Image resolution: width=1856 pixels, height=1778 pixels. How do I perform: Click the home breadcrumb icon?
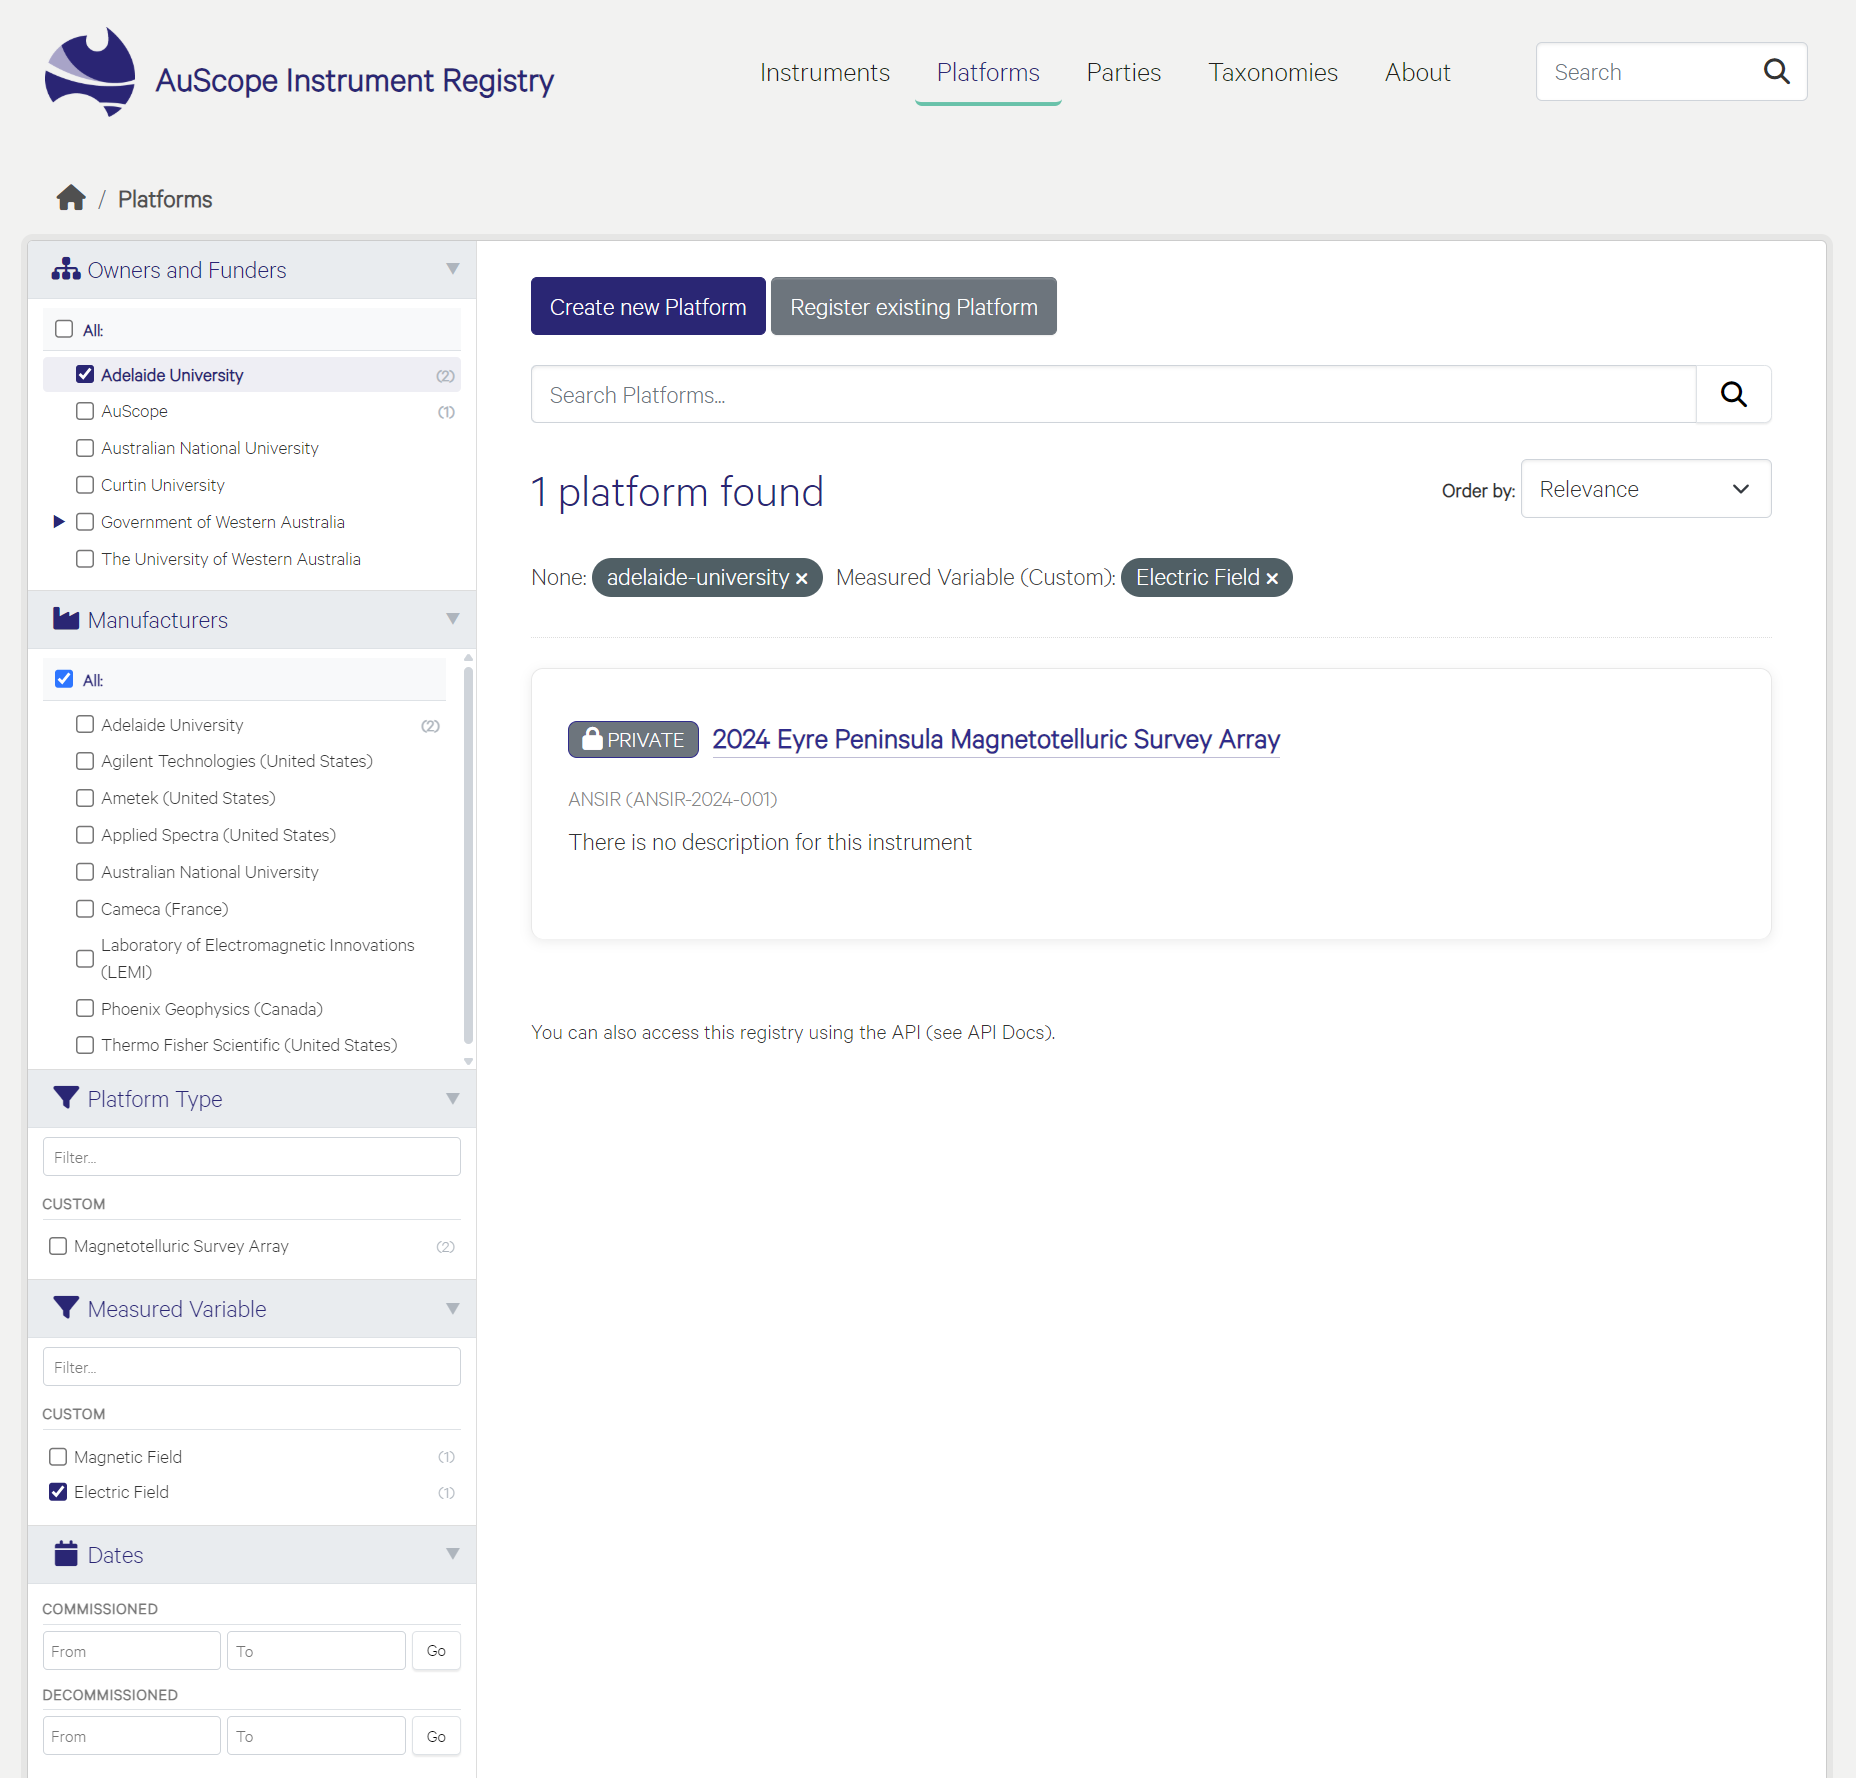click(x=71, y=198)
